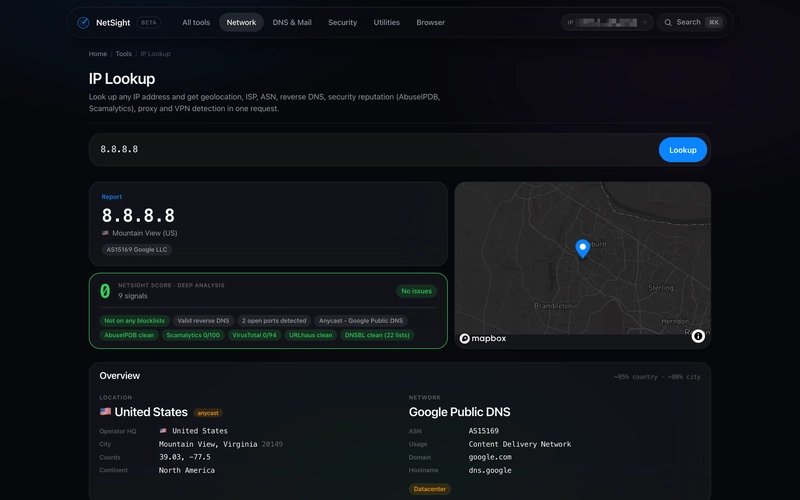Open the Utilities nav item

tap(386, 22)
